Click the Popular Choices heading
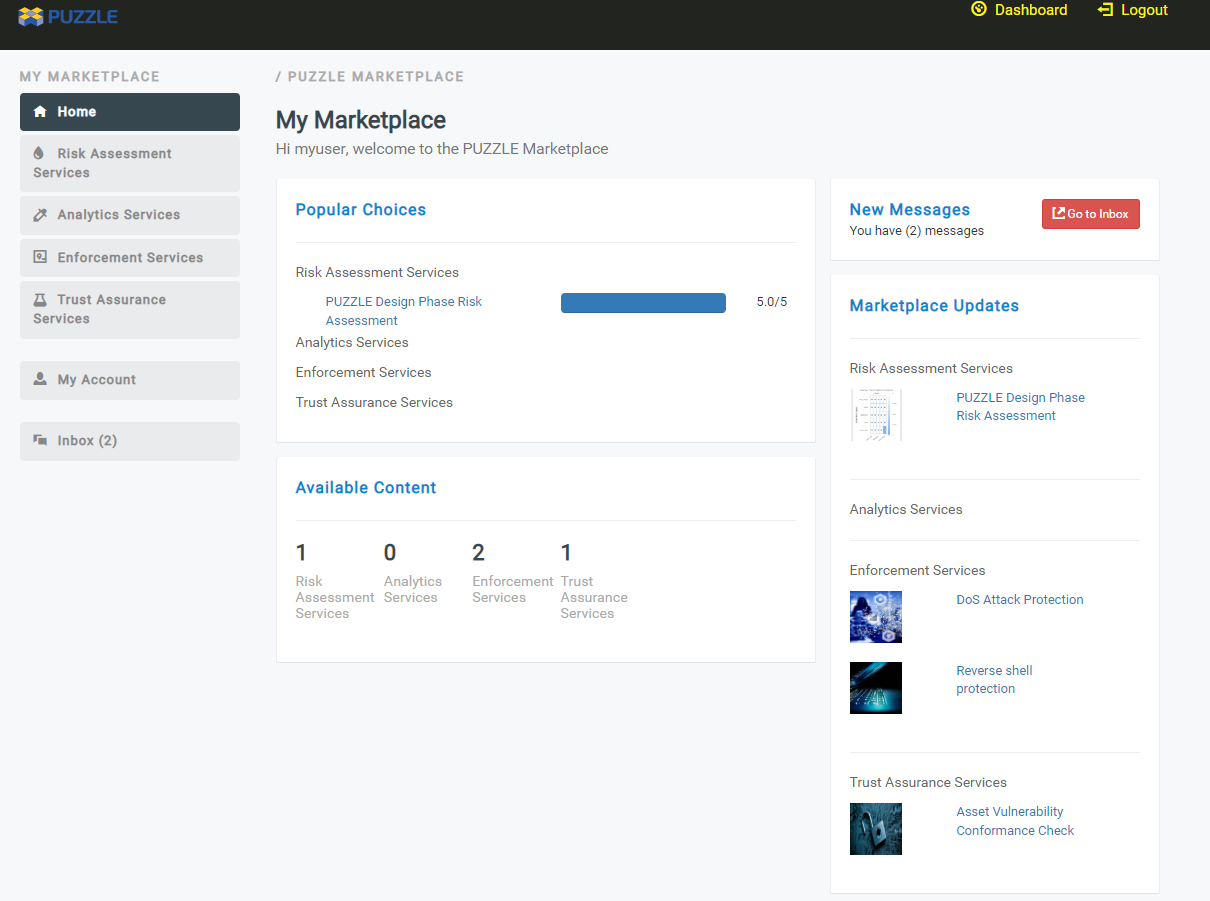This screenshot has width=1210, height=901. (x=361, y=210)
